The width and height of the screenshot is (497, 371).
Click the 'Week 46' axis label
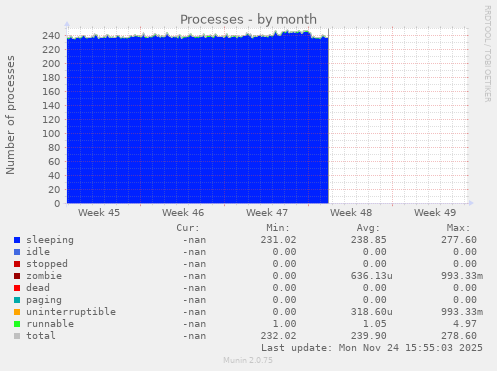click(183, 213)
